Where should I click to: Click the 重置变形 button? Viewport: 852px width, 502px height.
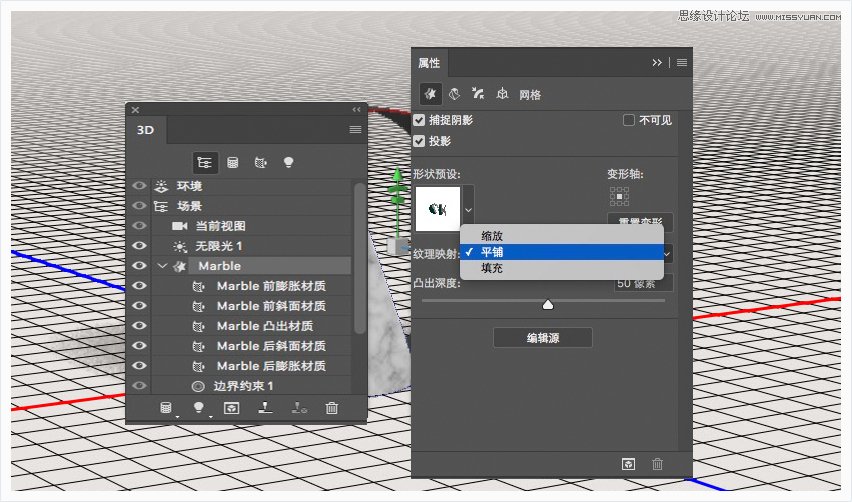click(x=640, y=222)
